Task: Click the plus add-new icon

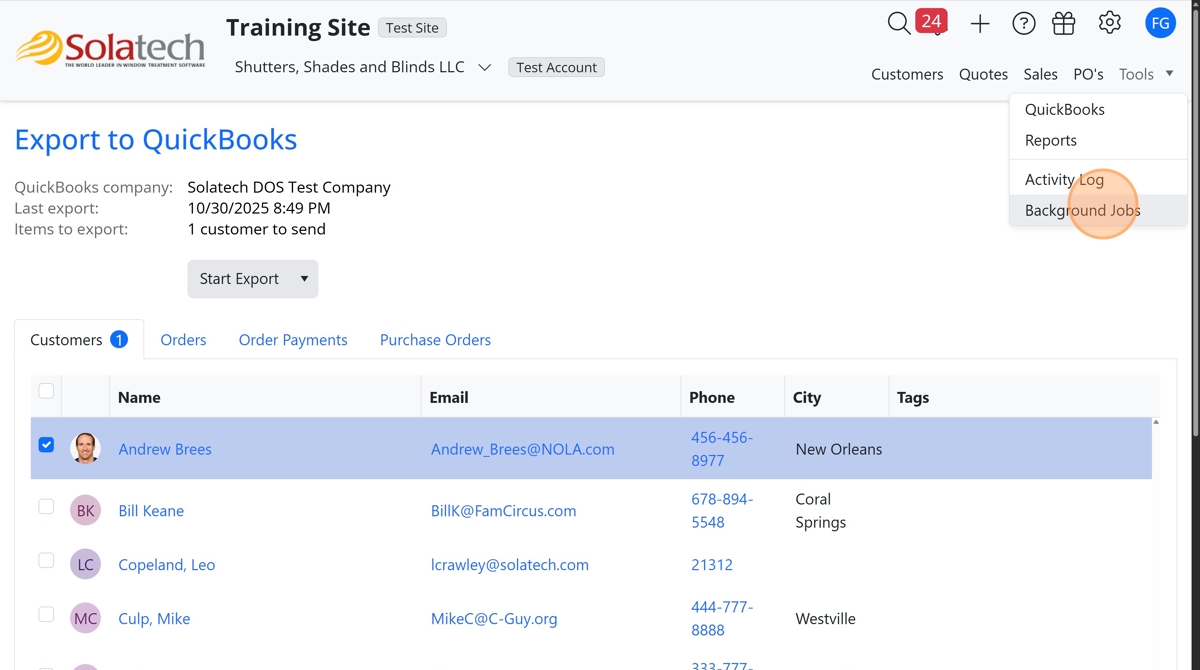Action: click(980, 24)
